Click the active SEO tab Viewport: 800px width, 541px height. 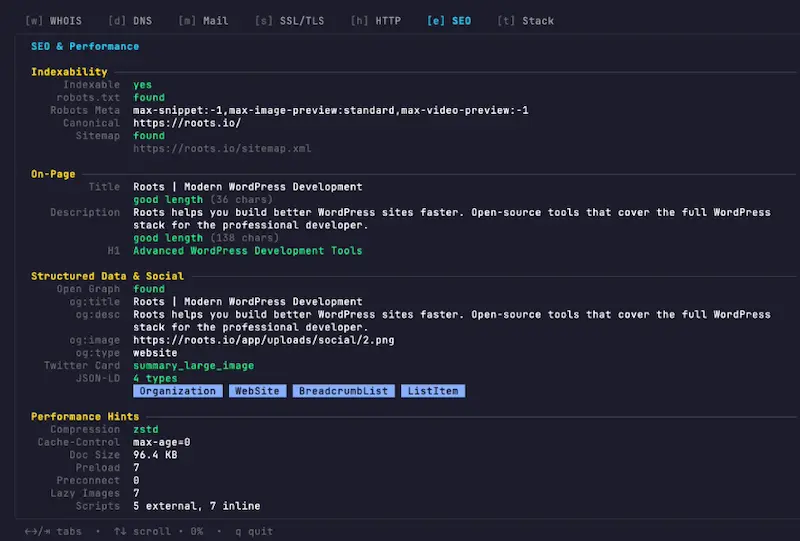[448, 20]
